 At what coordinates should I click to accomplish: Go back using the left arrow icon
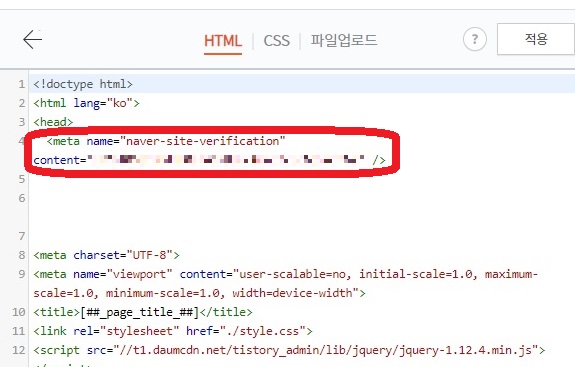coord(33,40)
